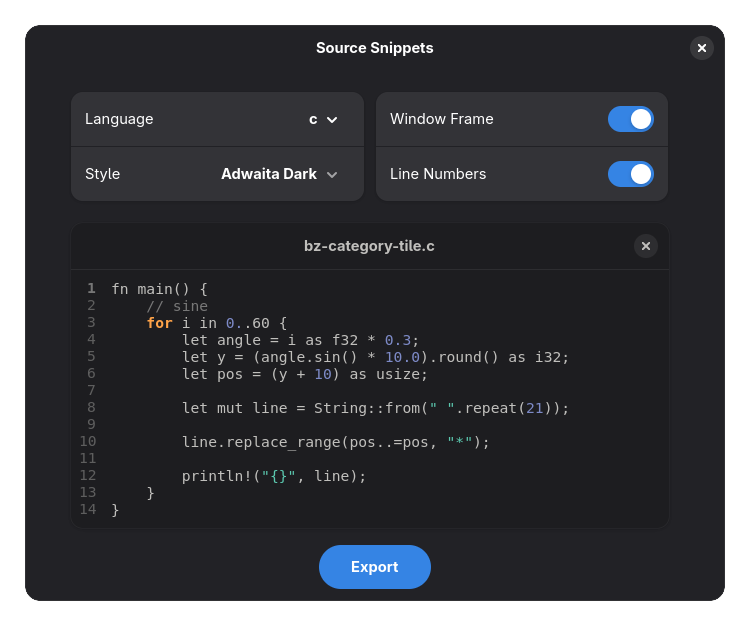Click the "let angle = i as f32 * 0.3;" line
The height and width of the screenshot is (626, 750).
[x=300, y=340]
